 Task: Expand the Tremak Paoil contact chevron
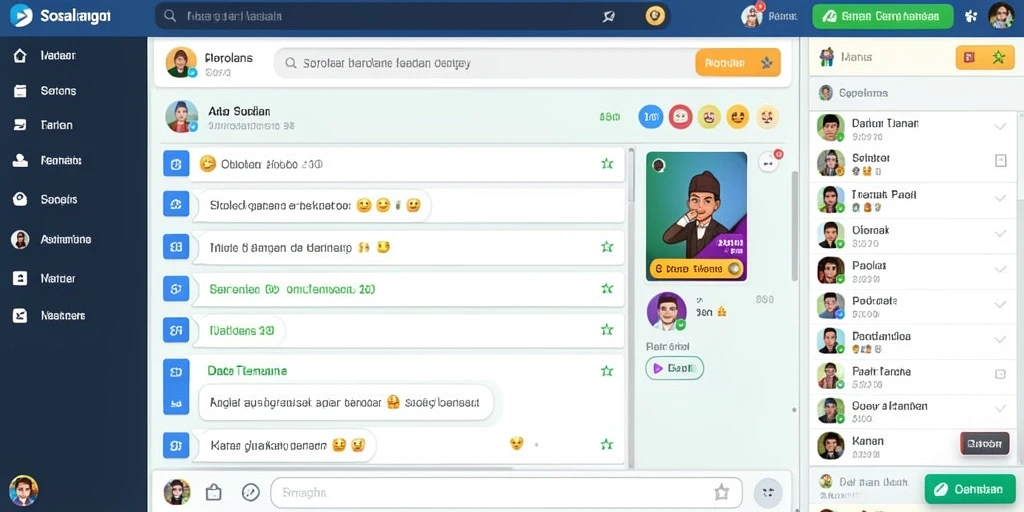click(1000, 197)
